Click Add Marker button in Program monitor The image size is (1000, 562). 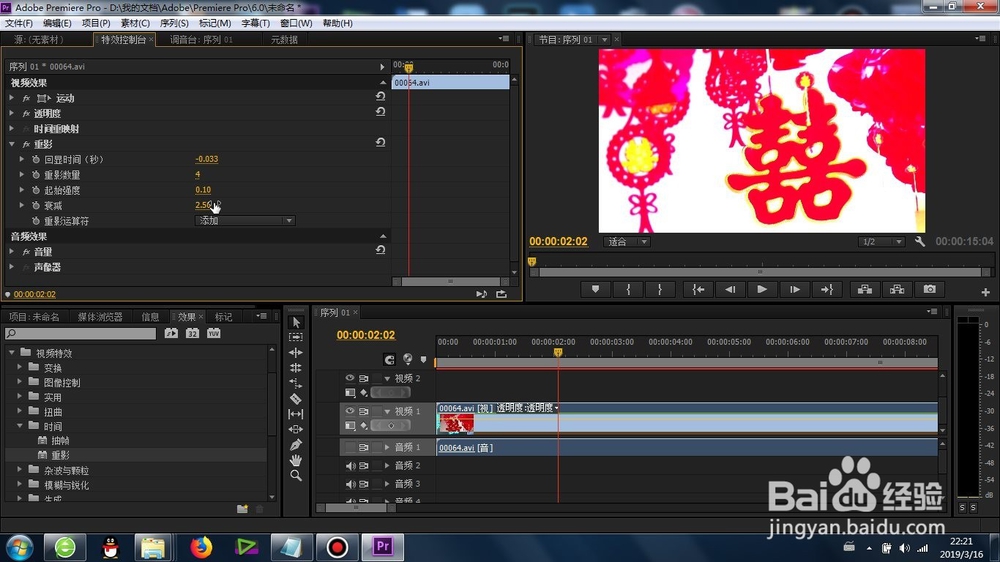tap(596, 290)
